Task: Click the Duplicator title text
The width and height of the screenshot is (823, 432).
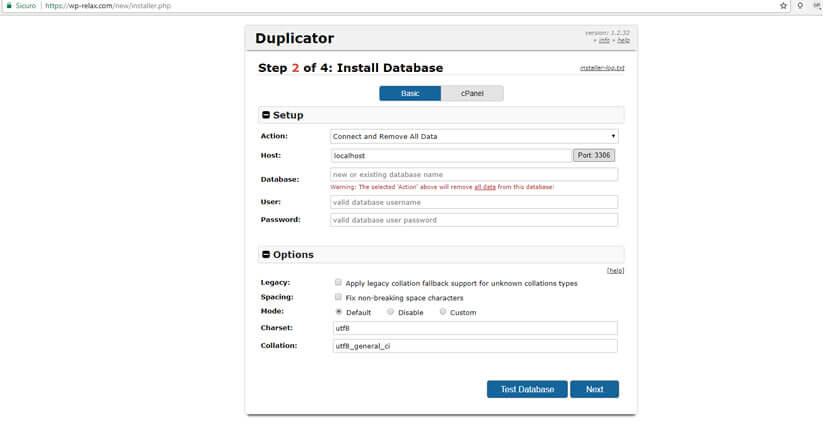Action: 294,38
